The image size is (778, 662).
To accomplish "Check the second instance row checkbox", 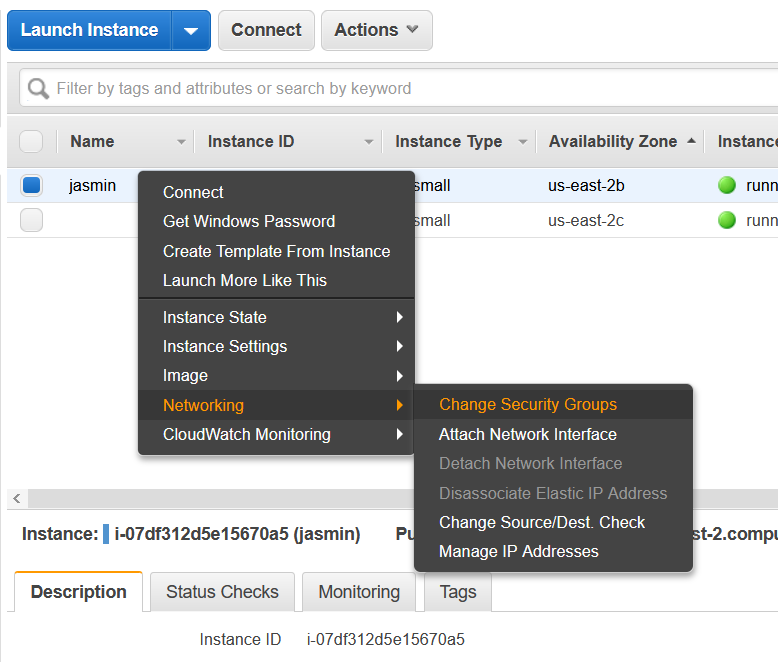I will 32,220.
